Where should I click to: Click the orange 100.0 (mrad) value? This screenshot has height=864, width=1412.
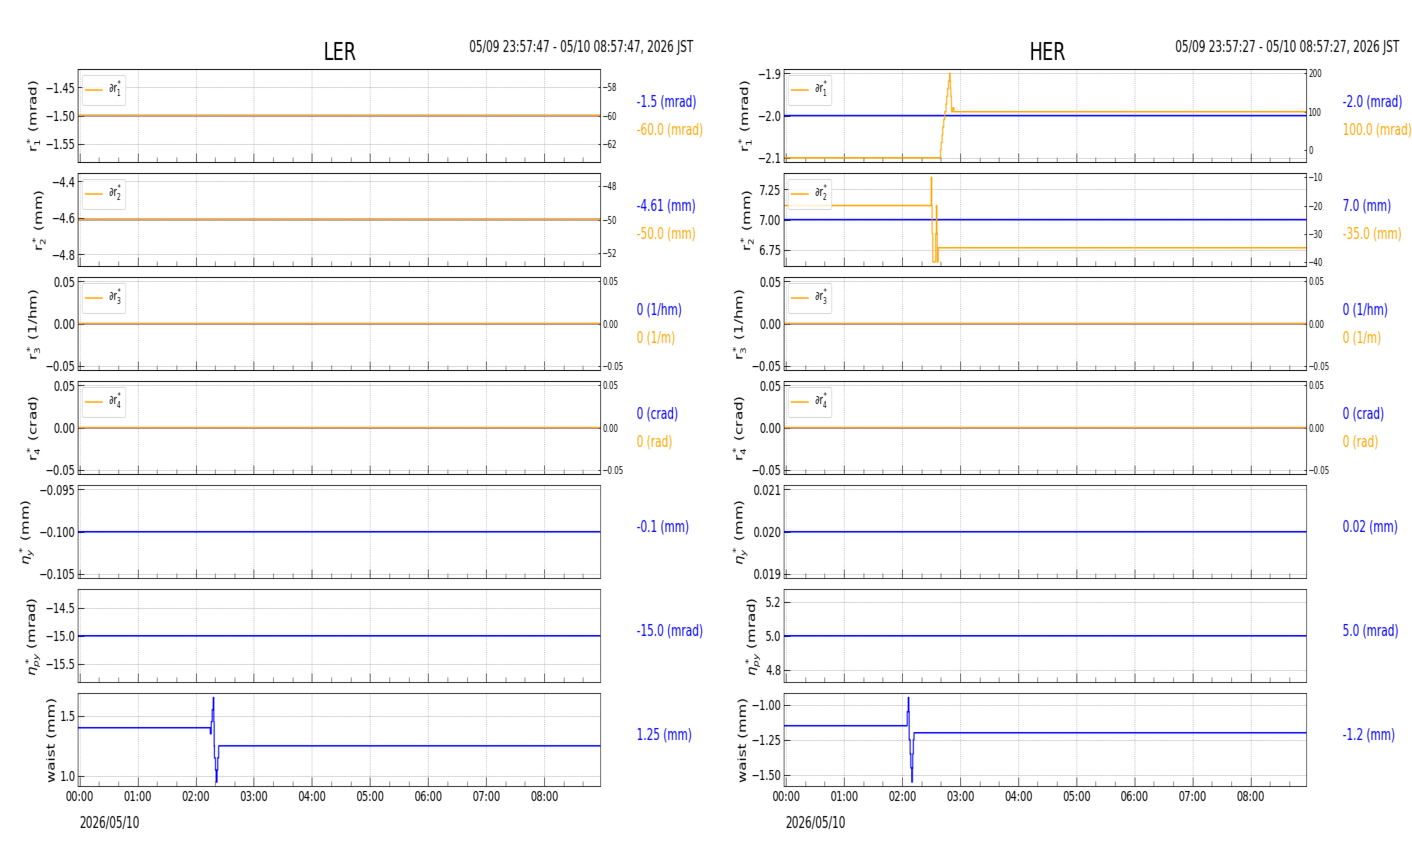[1377, 130]
